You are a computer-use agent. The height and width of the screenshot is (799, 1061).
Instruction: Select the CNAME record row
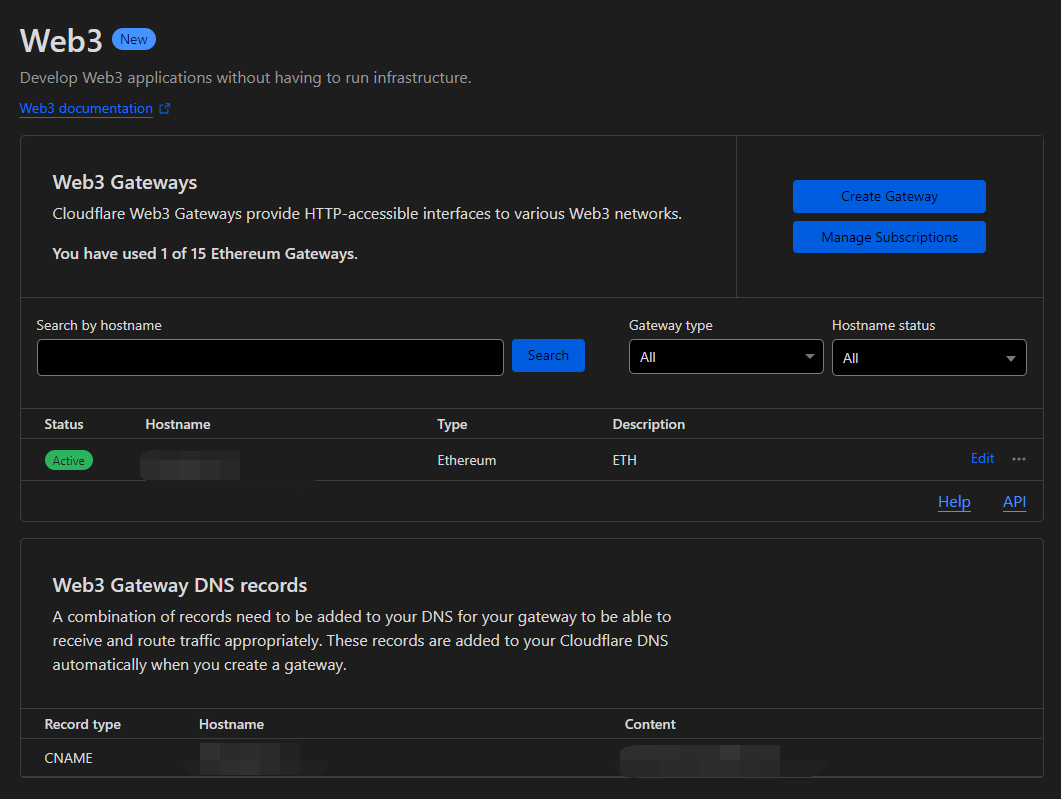[532, 758]
